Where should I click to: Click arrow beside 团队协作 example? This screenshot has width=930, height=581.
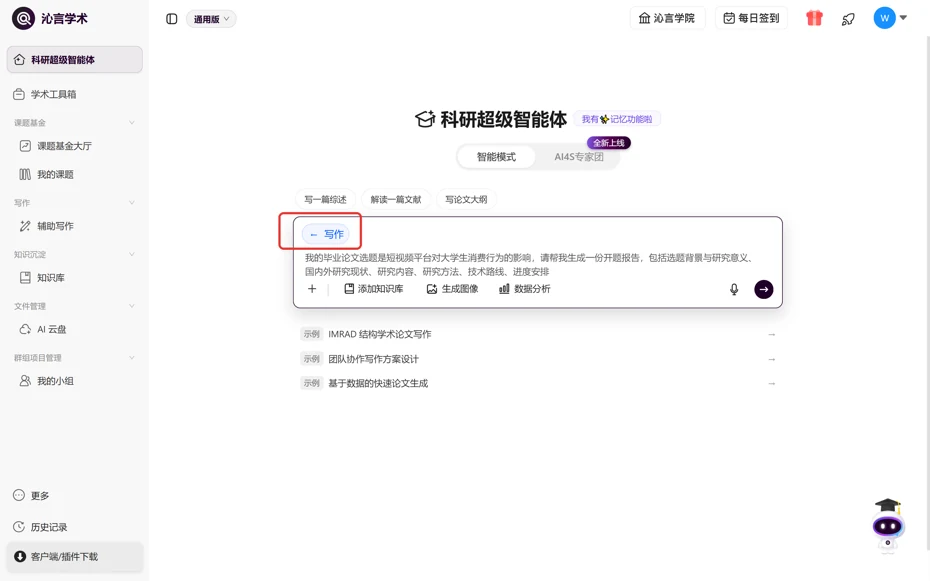(x=772, y=359)
